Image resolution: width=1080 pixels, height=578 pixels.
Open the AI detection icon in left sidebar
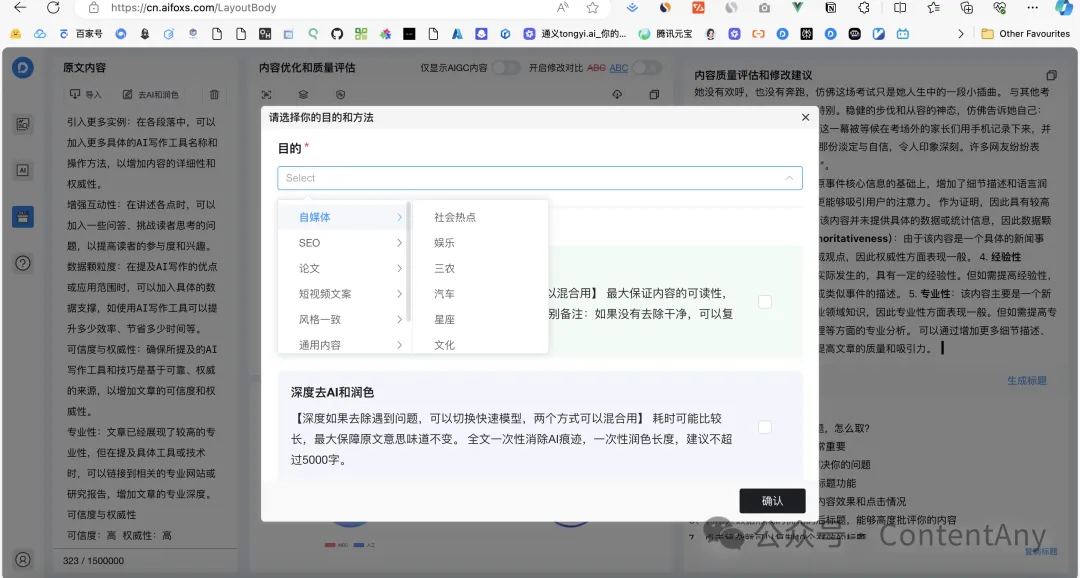pos(23,170)
